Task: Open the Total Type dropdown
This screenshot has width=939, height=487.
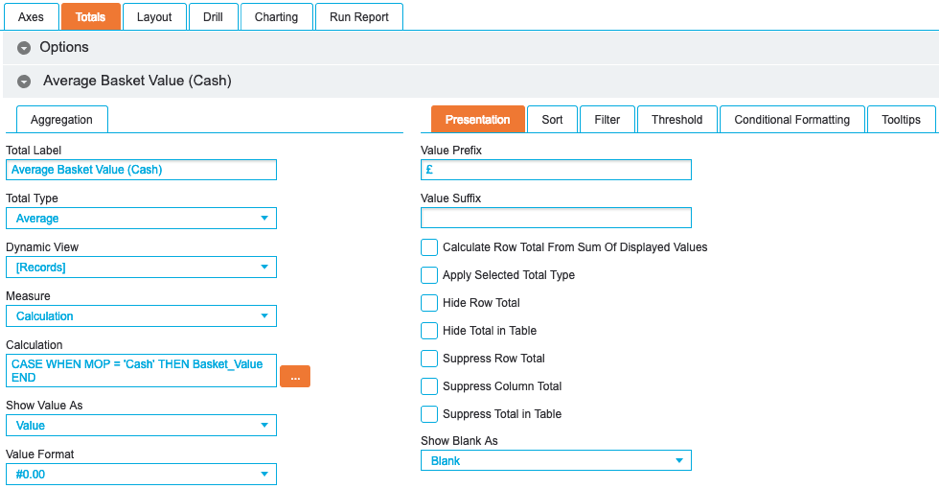Action: [x=141, y=218]
